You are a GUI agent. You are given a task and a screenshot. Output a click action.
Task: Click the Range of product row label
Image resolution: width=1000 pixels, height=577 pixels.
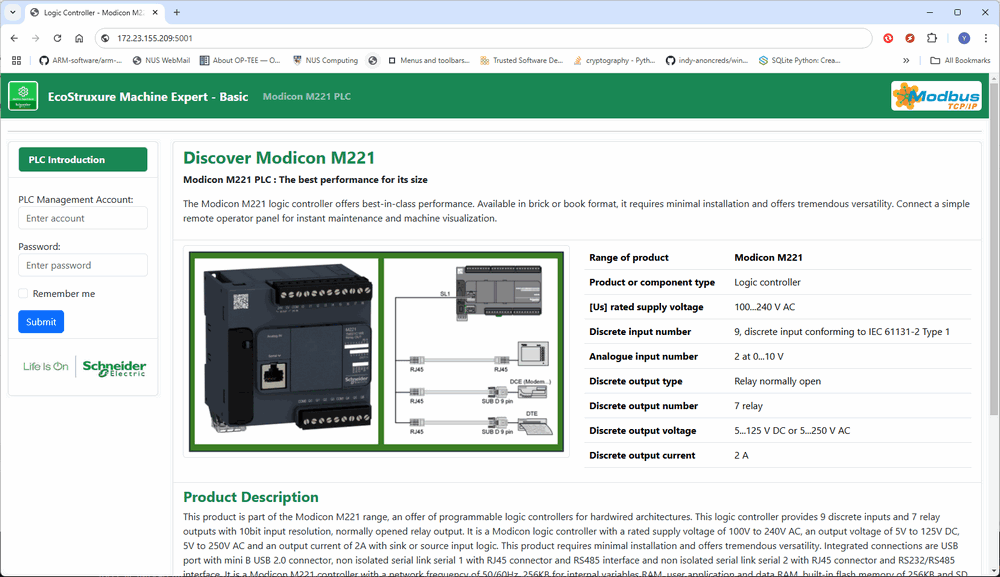(x=629, y=258)
